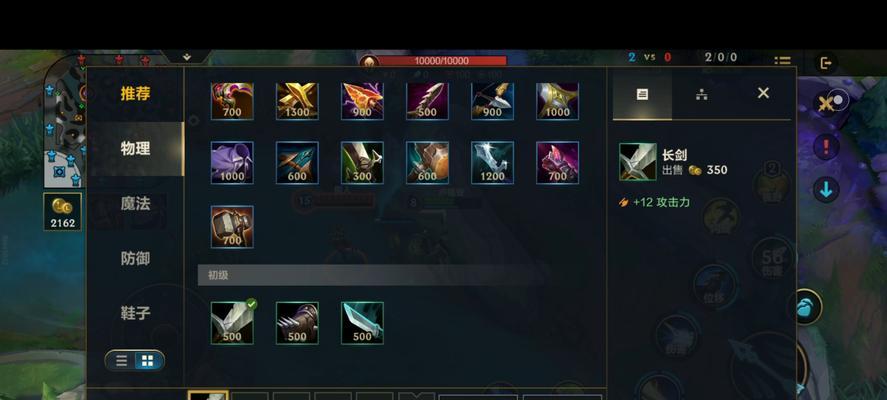Open the item build tree tab
This screenshot has width=887, height=400.
point(702,94)
